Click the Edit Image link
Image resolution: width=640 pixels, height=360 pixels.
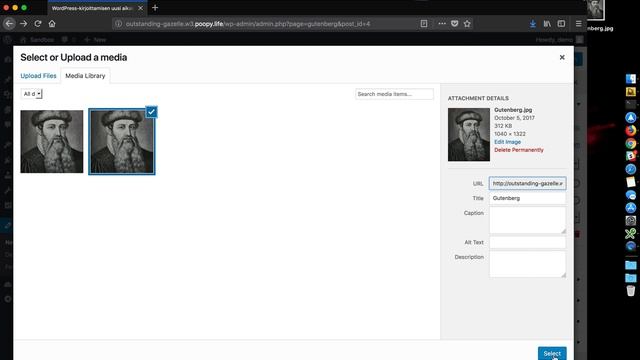(507, 142)
